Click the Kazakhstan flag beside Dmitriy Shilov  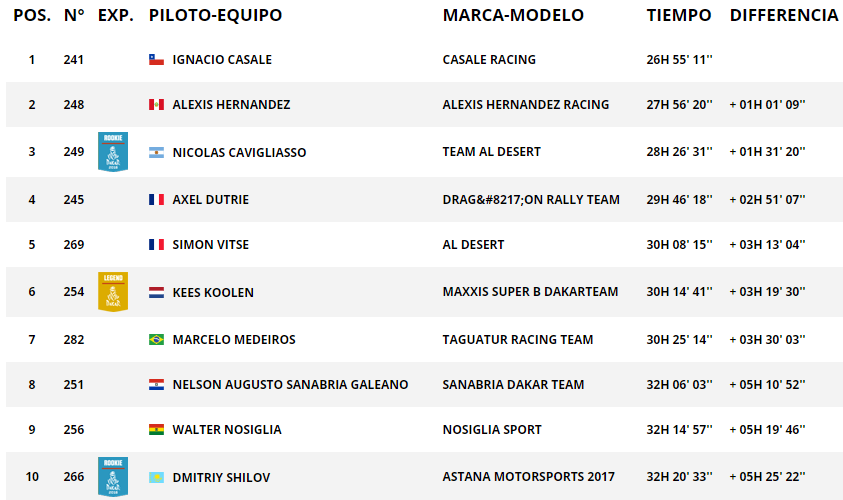pos(156,478)
